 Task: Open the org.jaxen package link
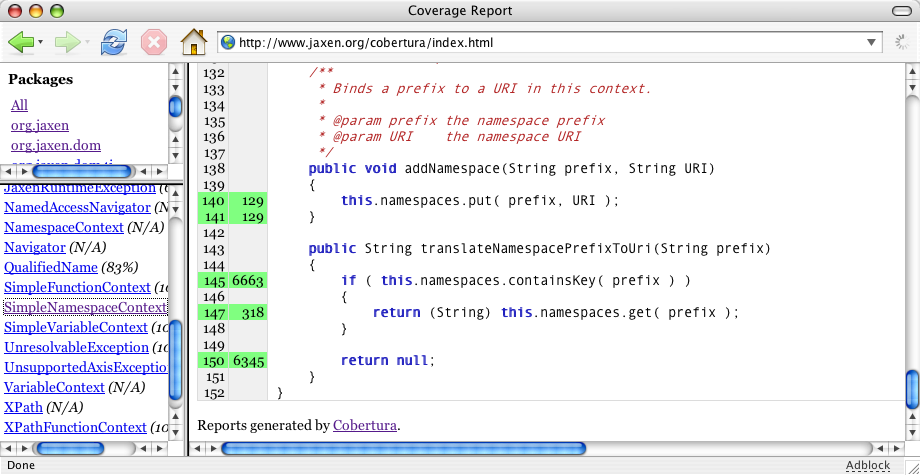pos(40,125)
